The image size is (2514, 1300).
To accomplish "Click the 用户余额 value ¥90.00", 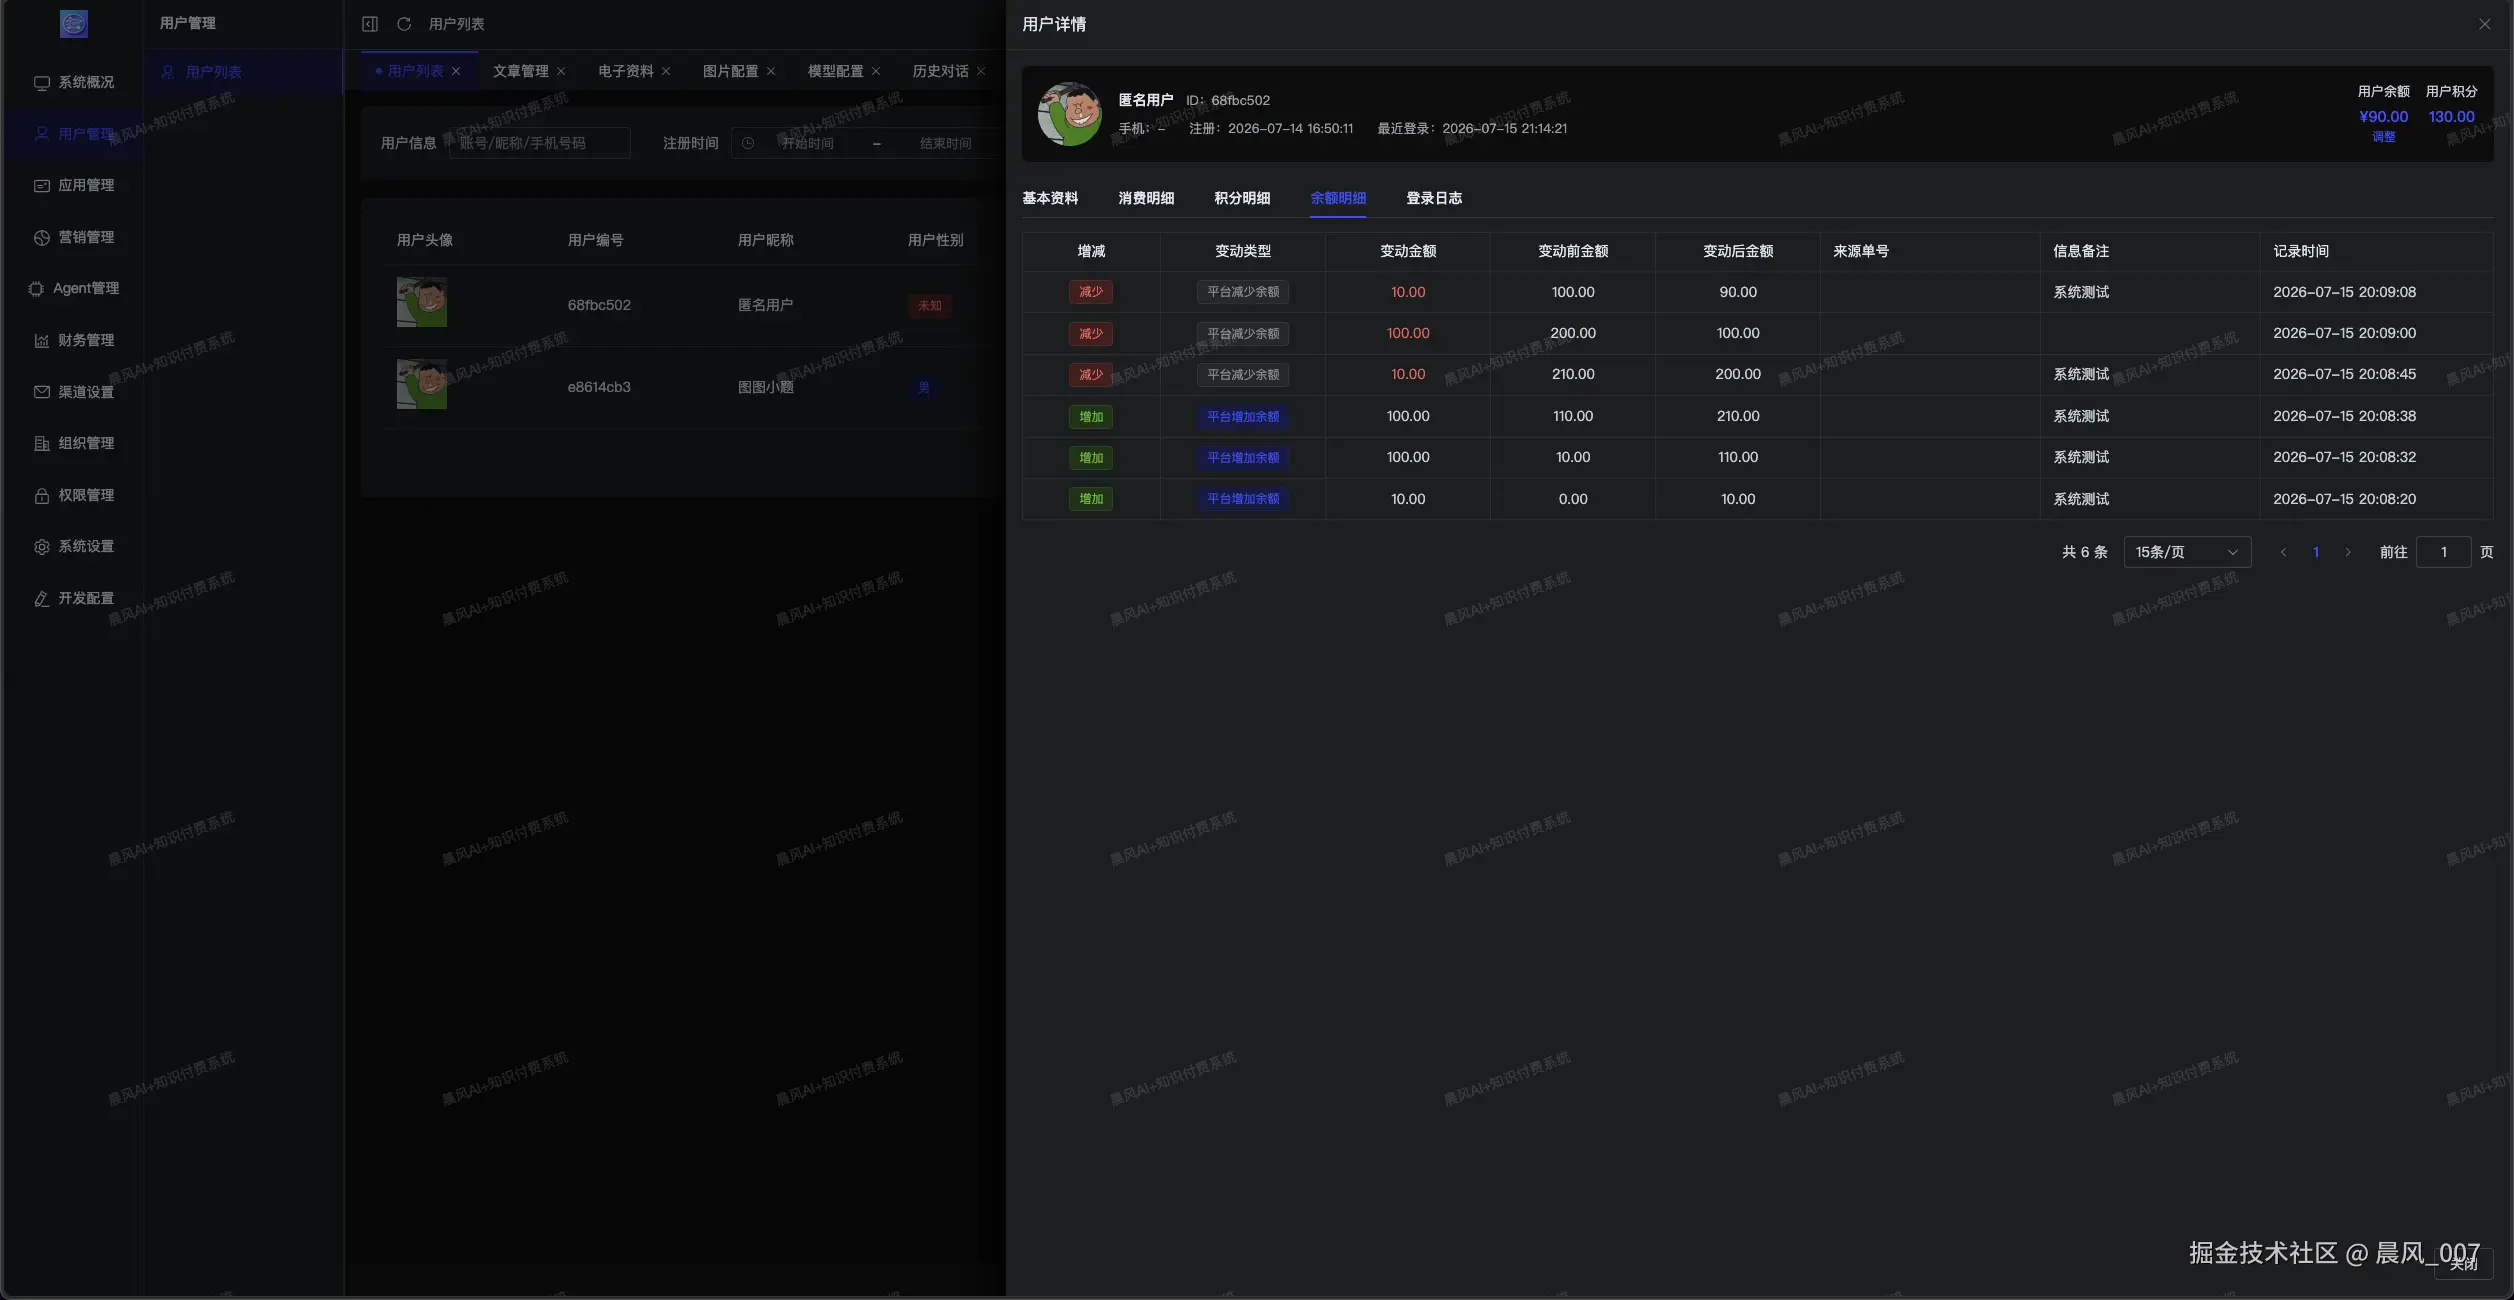I will point(2384,117).
